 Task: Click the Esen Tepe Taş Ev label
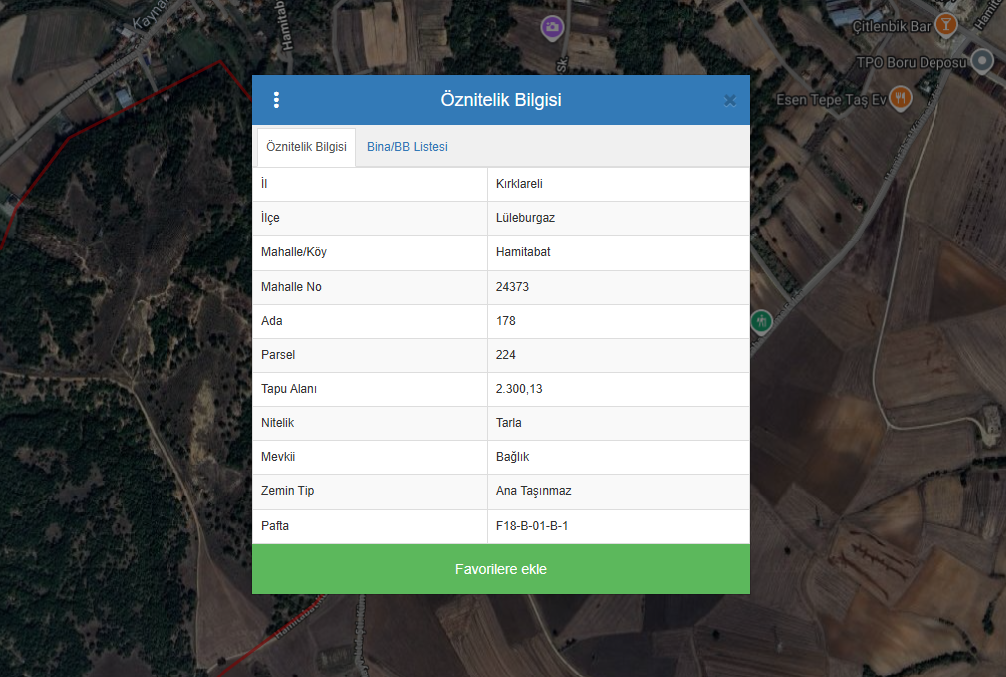pyautogui.click(x=831, y=100)
